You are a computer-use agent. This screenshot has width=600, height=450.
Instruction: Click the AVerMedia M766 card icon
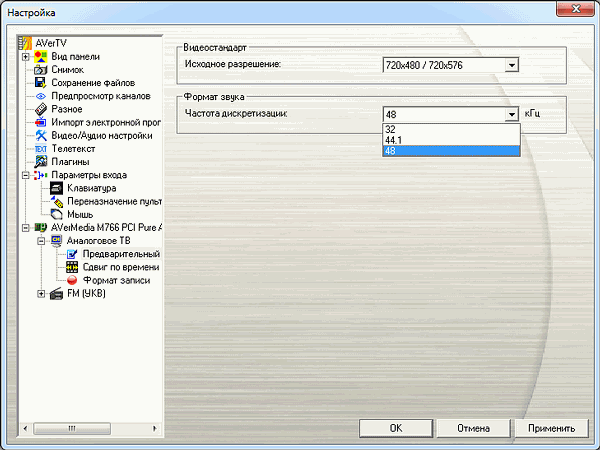tap(41, 228)
